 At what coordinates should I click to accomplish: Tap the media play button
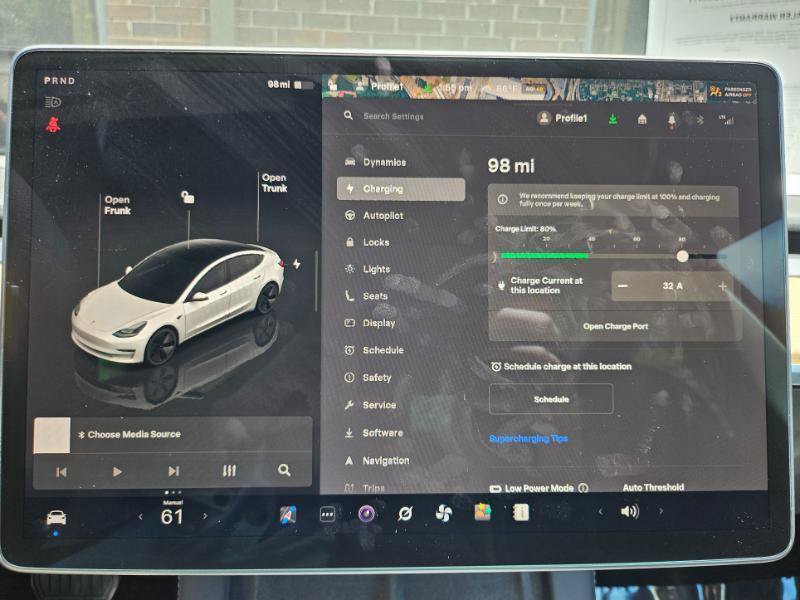coord(117,472)
